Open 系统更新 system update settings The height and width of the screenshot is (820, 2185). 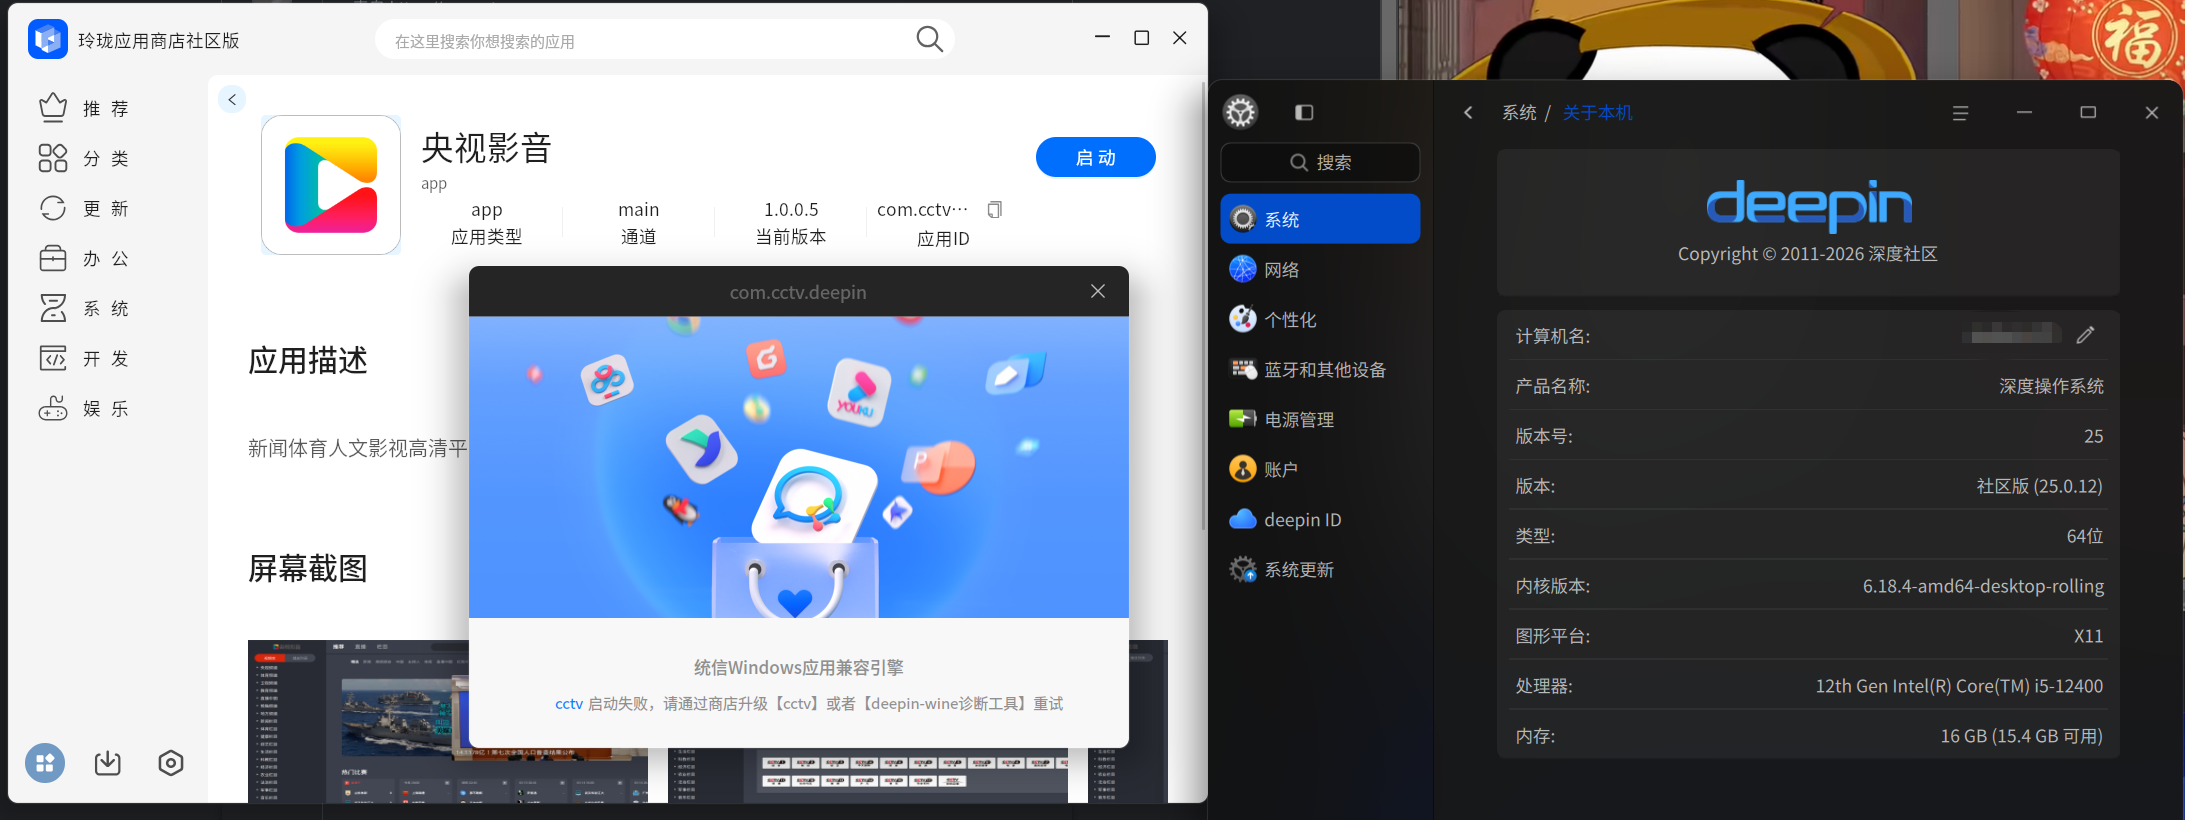[x=1320, y=569]
